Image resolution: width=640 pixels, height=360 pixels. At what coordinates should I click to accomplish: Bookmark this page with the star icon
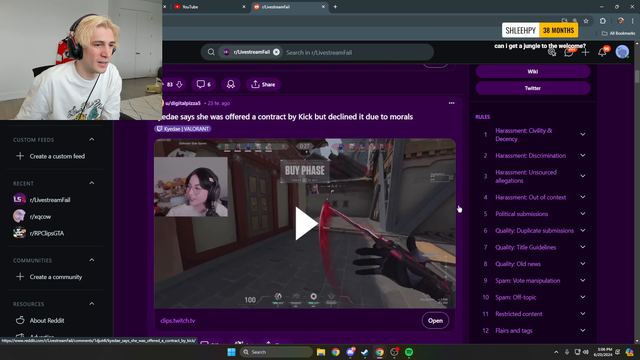586,21
